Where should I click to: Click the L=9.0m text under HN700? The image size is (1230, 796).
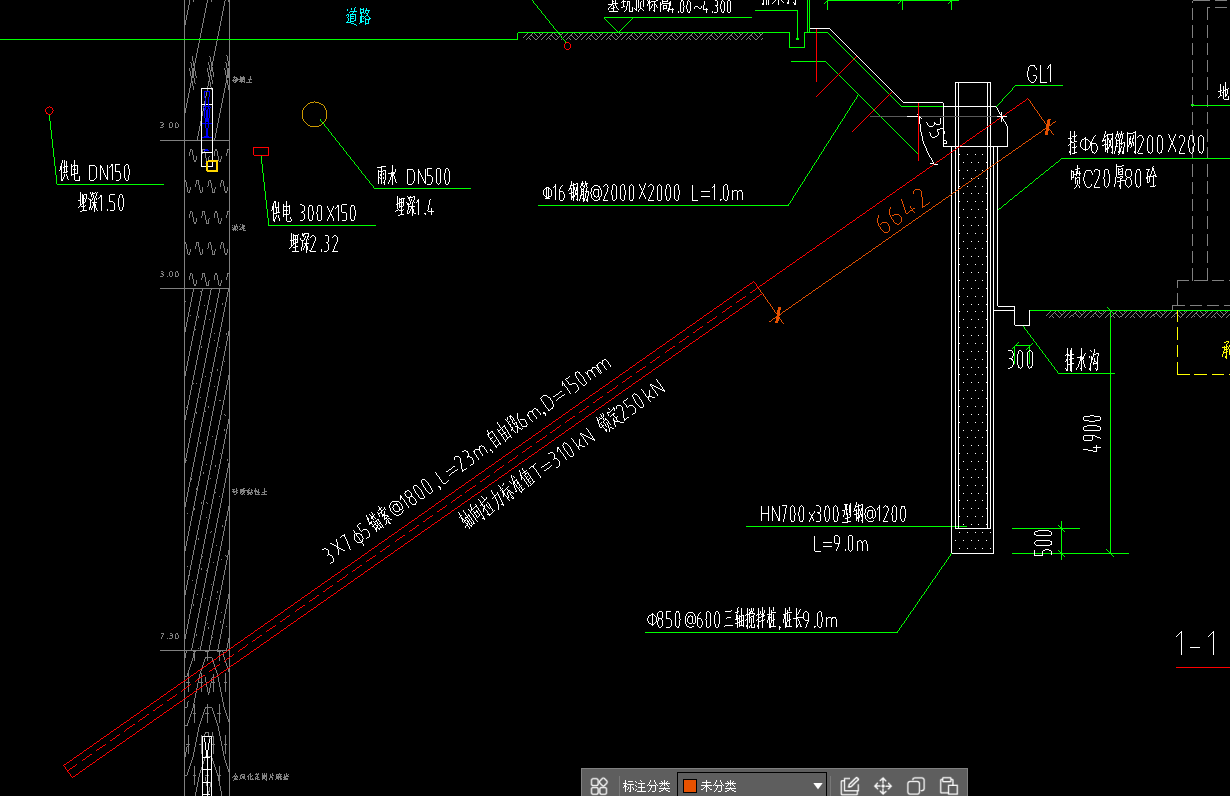click(x=841, y=545)
